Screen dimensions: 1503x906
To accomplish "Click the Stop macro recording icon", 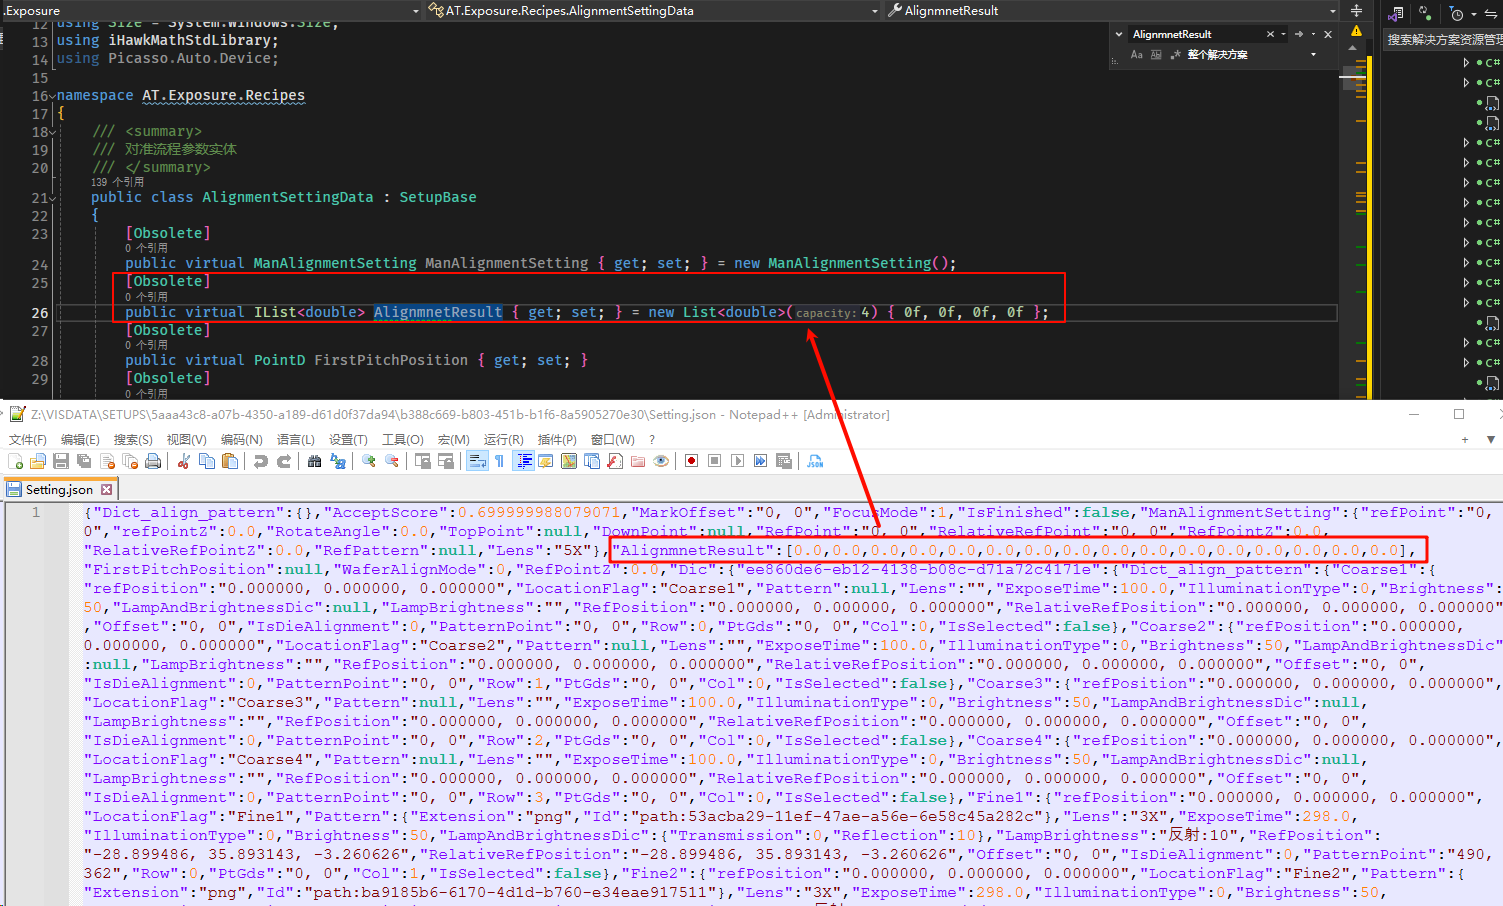I will (x=714, y=461).
